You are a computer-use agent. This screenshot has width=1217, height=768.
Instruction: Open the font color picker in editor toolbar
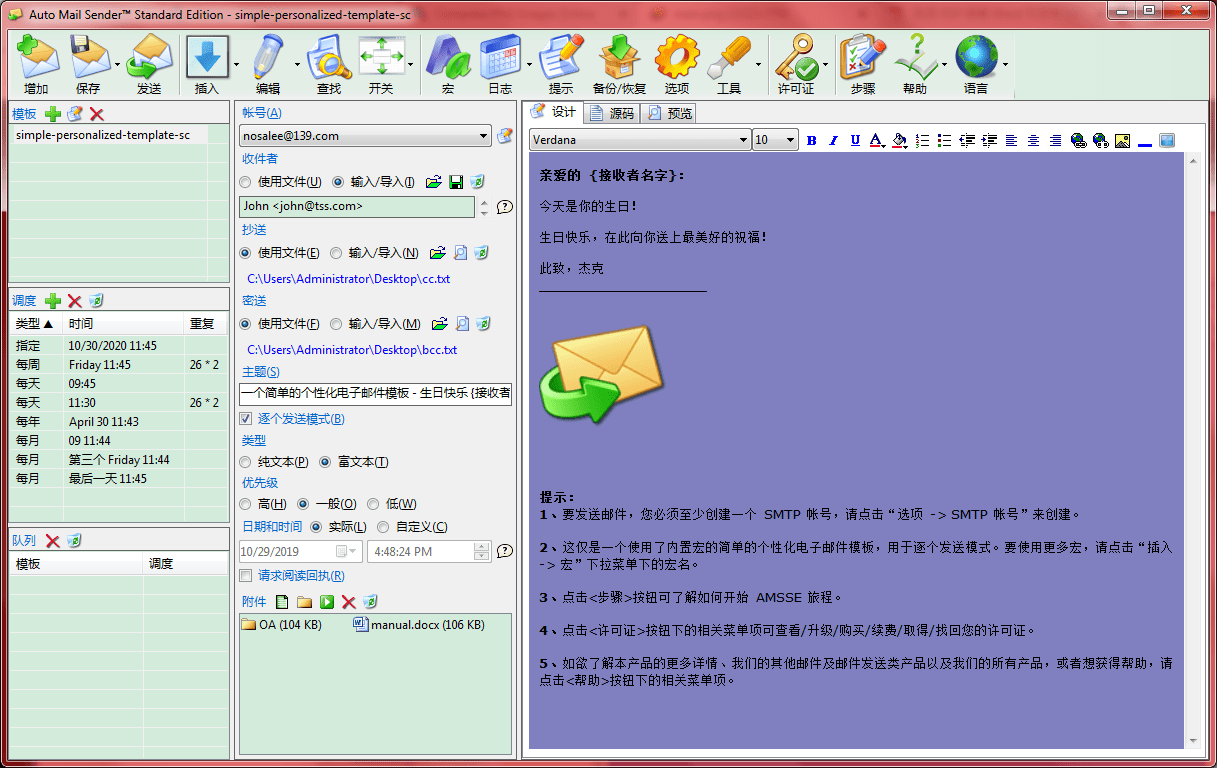click(877, 141)
